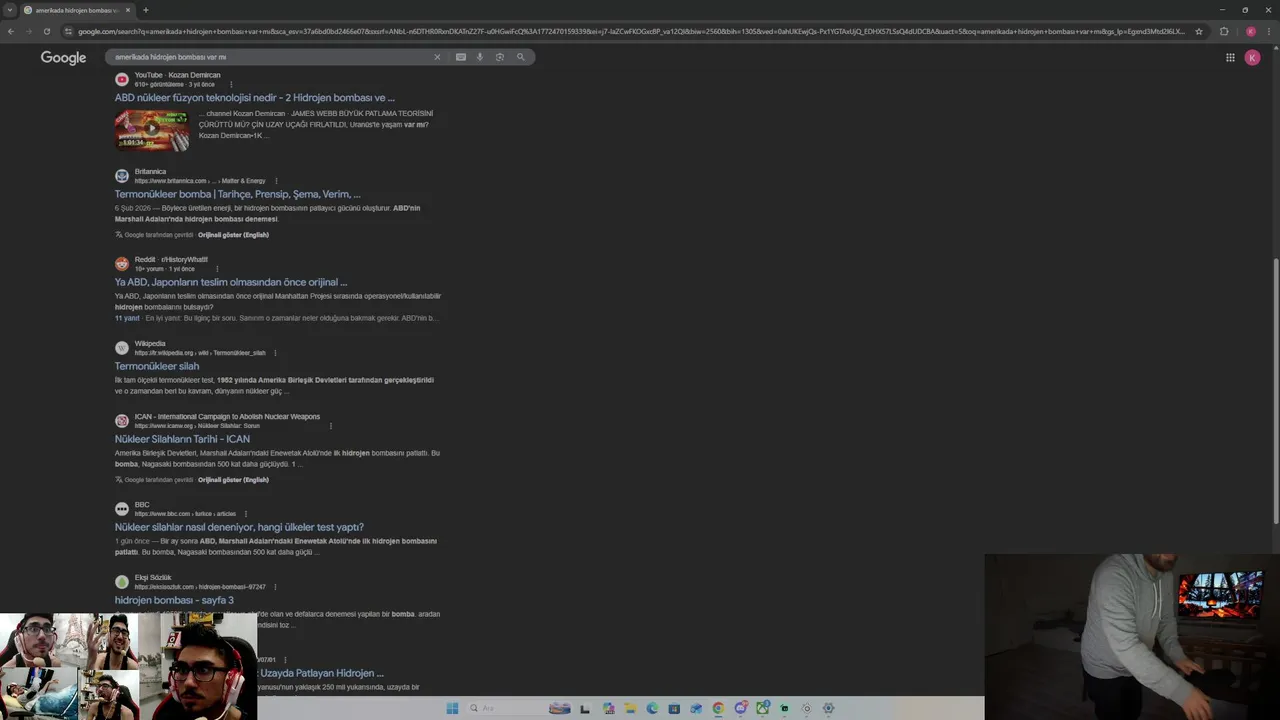The height and width of the screenshot is (720, 1280).
Task: Click the Google search input field
Action: [270, 57]
